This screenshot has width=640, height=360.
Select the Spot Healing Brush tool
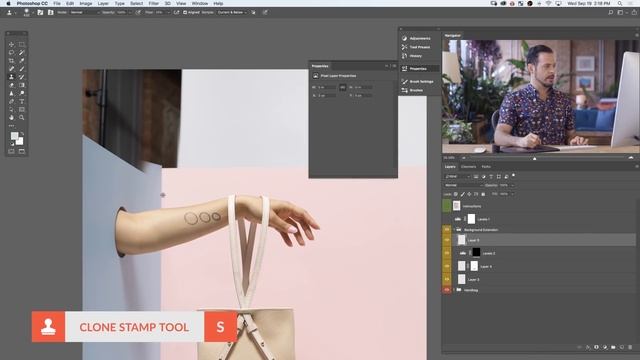pos(11,69)
